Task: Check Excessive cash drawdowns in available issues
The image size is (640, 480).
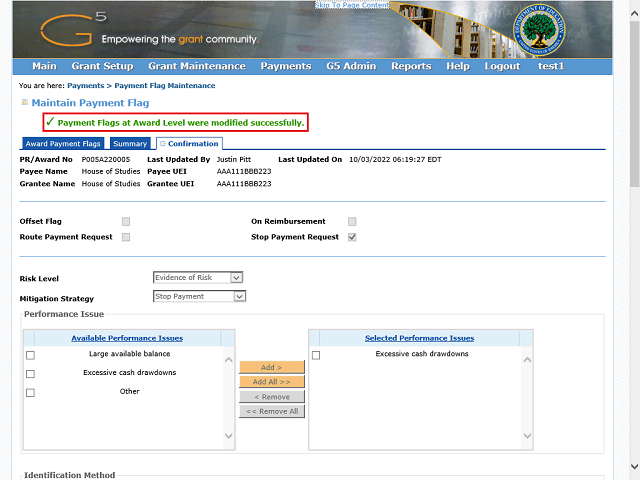Action: coord(30,374)
